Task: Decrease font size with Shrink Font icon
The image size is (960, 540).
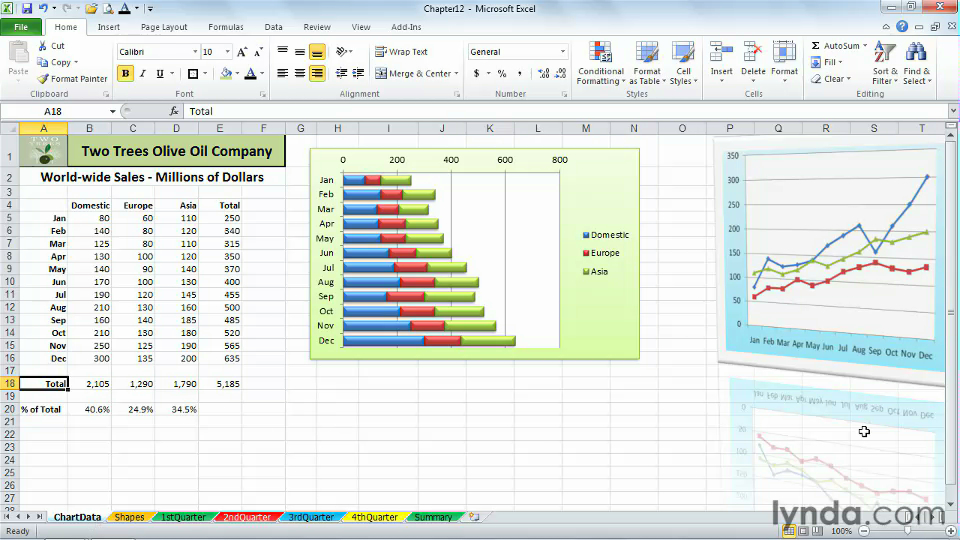Action: coord(258,52)
